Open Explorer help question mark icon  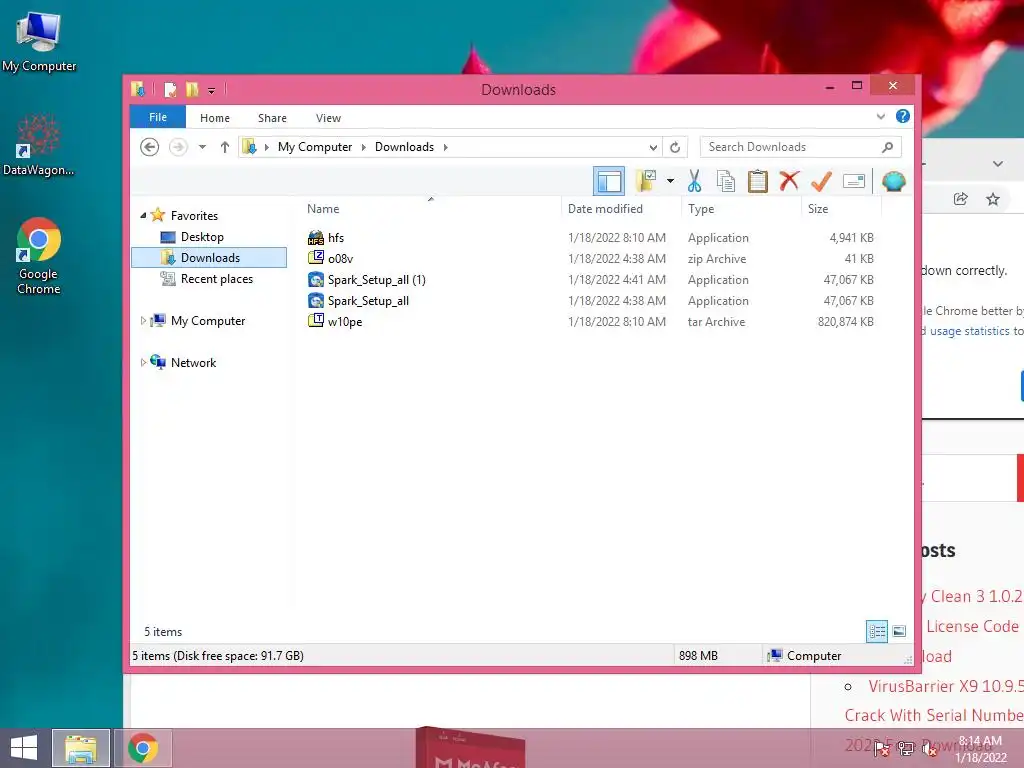coord(903,116)
